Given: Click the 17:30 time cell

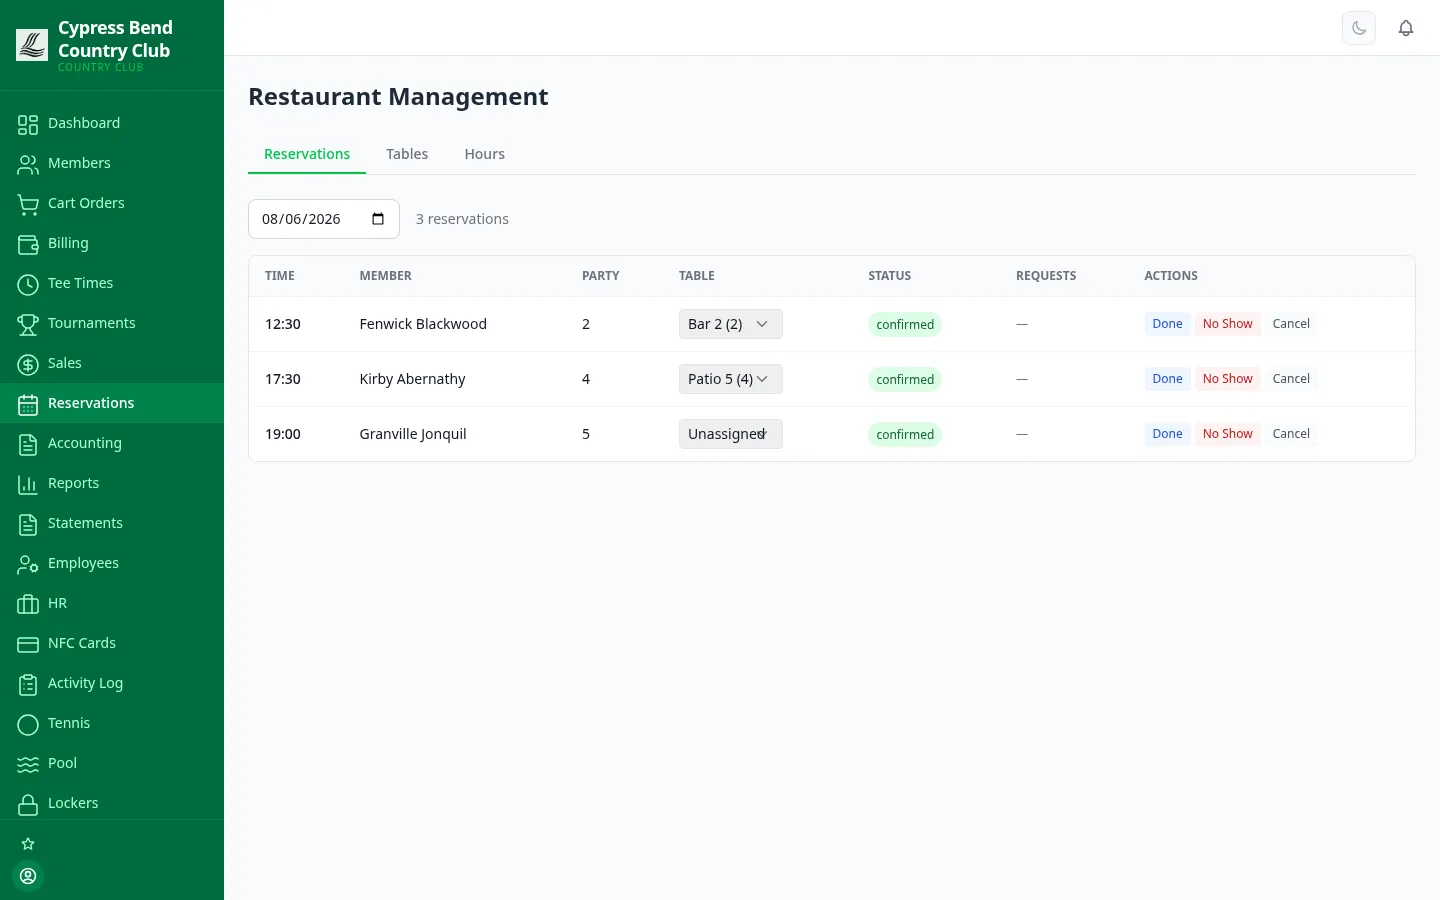Looking at the screenshot, I should [283, 379].
